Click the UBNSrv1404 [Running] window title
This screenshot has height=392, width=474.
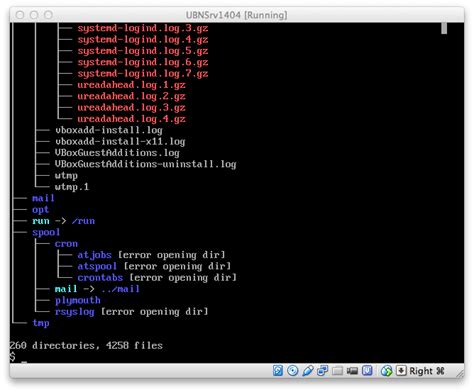(236, 15)
